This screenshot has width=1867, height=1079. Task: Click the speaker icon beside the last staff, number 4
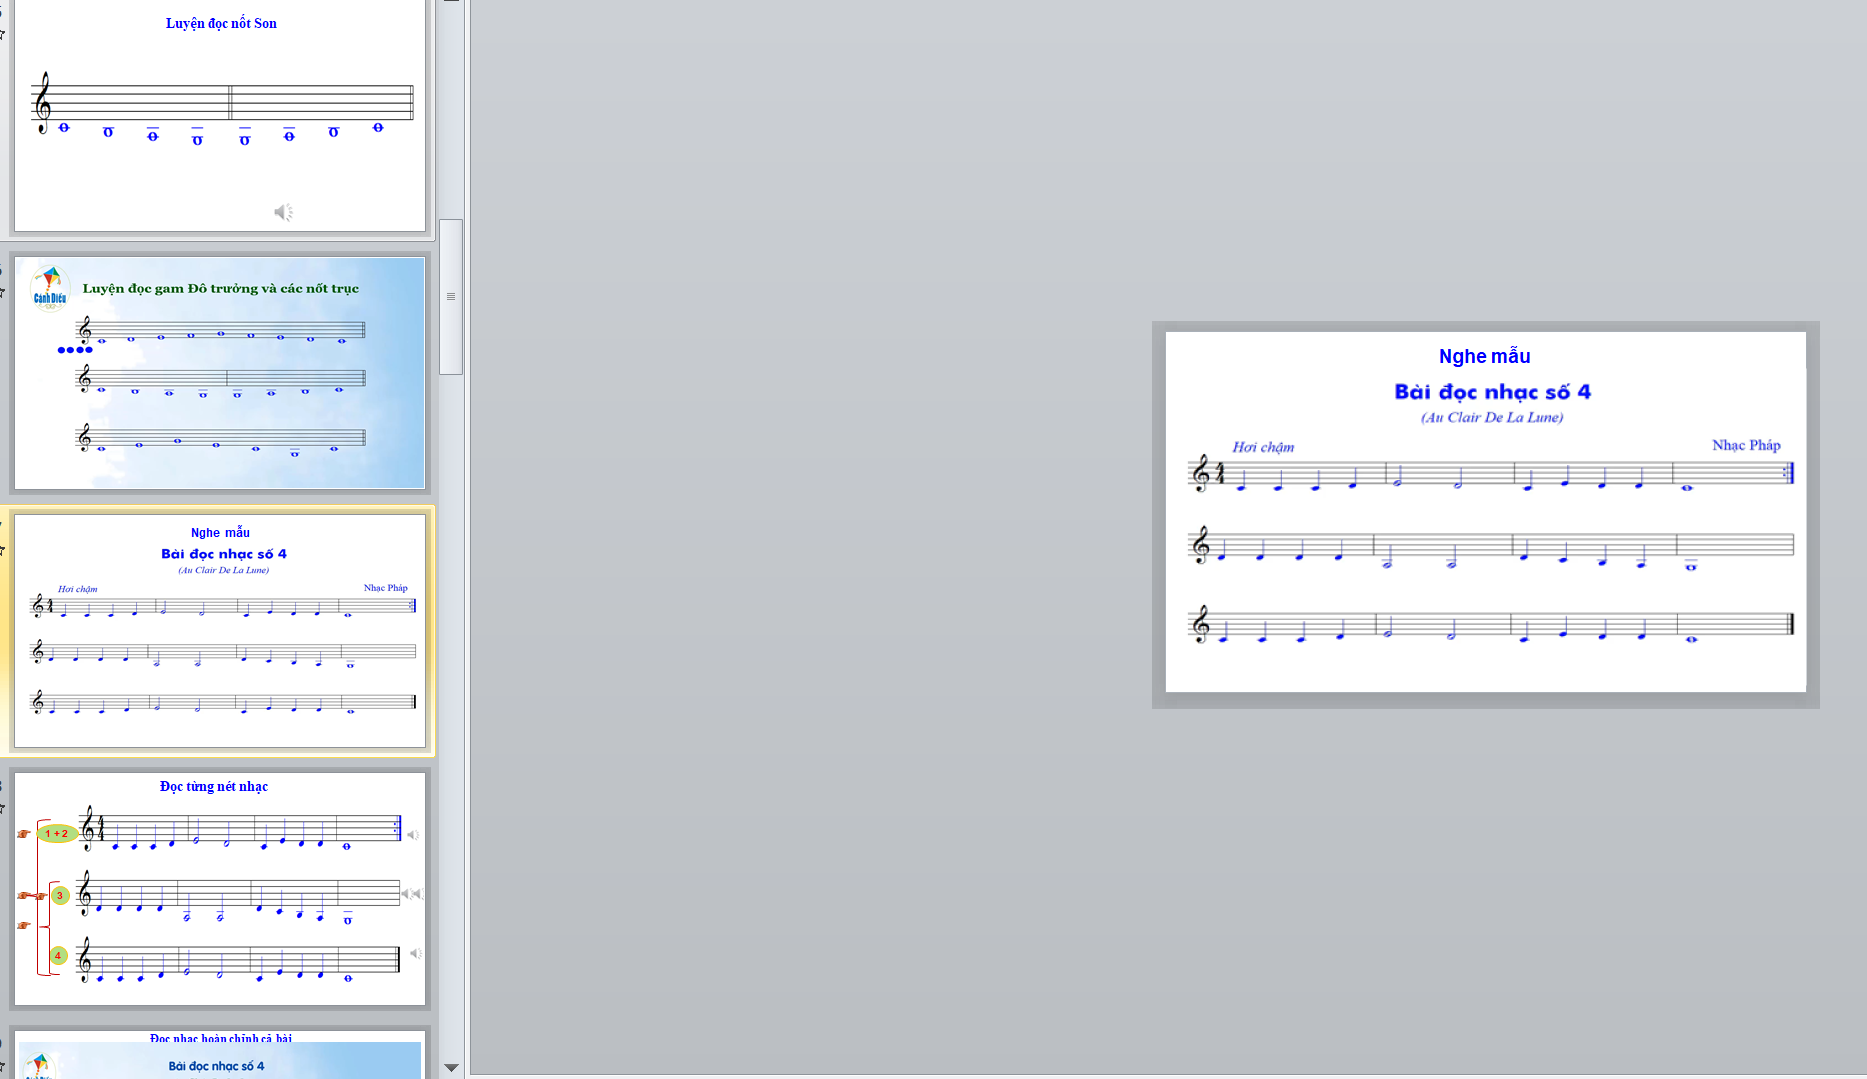point(415,954)
